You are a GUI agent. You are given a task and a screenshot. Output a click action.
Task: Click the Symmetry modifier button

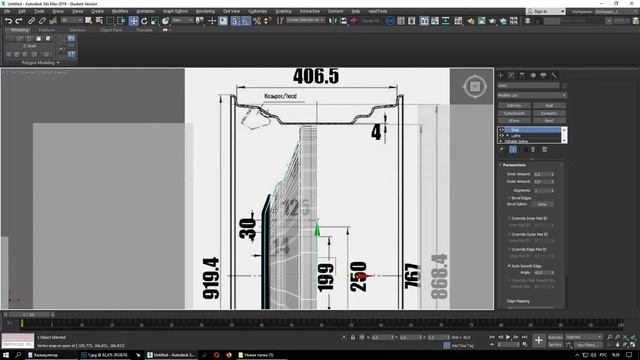(x=549, y=113)
